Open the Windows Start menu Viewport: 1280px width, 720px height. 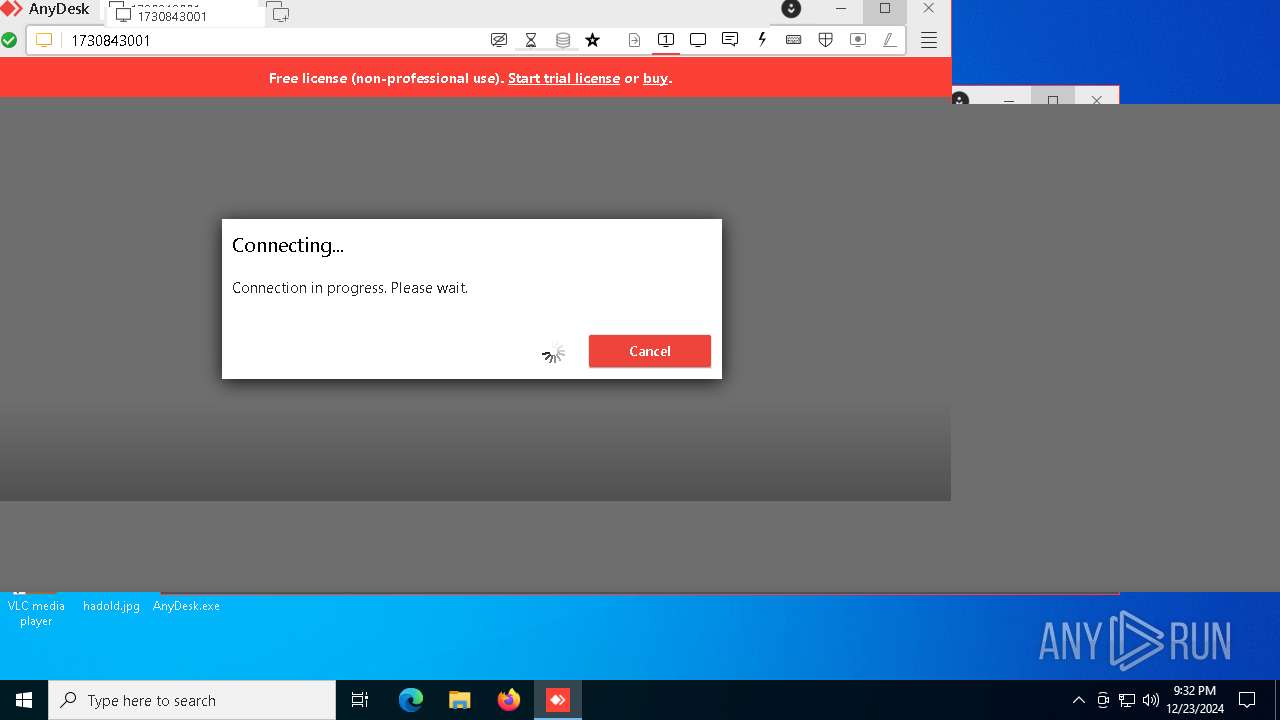[x=24, y=700]
